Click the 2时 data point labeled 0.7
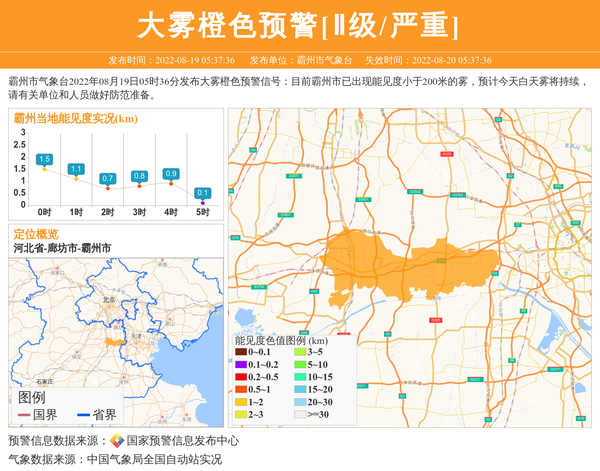600x471 pixels. point(108,187)
